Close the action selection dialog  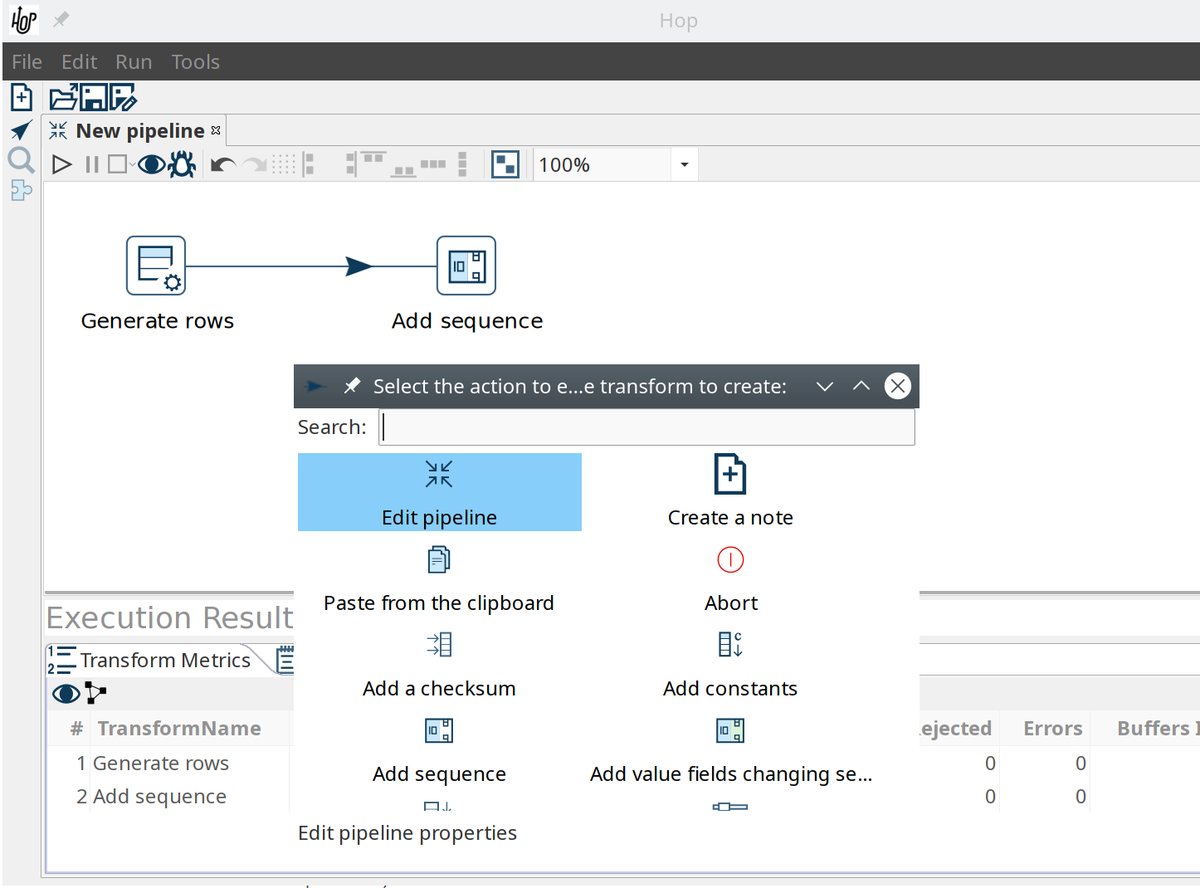[898, 386]
